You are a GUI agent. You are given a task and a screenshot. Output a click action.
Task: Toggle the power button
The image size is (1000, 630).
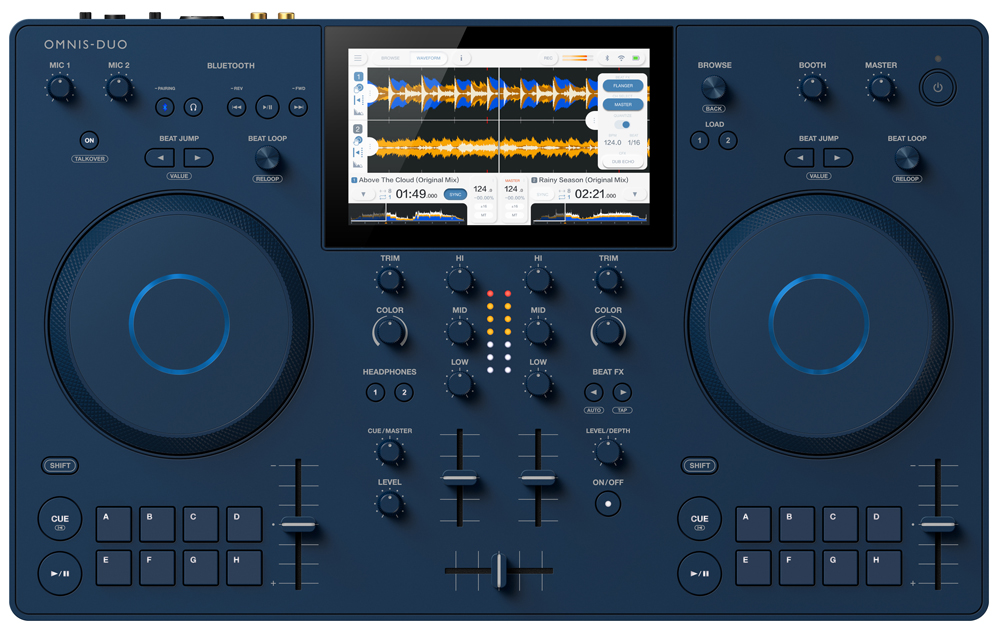pos(938,87)
